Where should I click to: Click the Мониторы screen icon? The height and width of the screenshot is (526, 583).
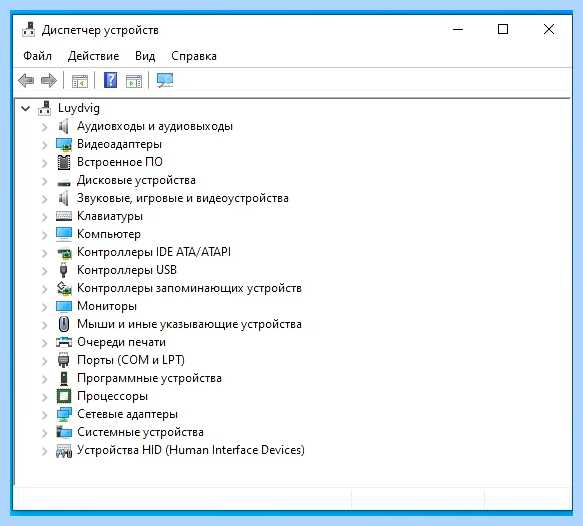coord(64,306)
